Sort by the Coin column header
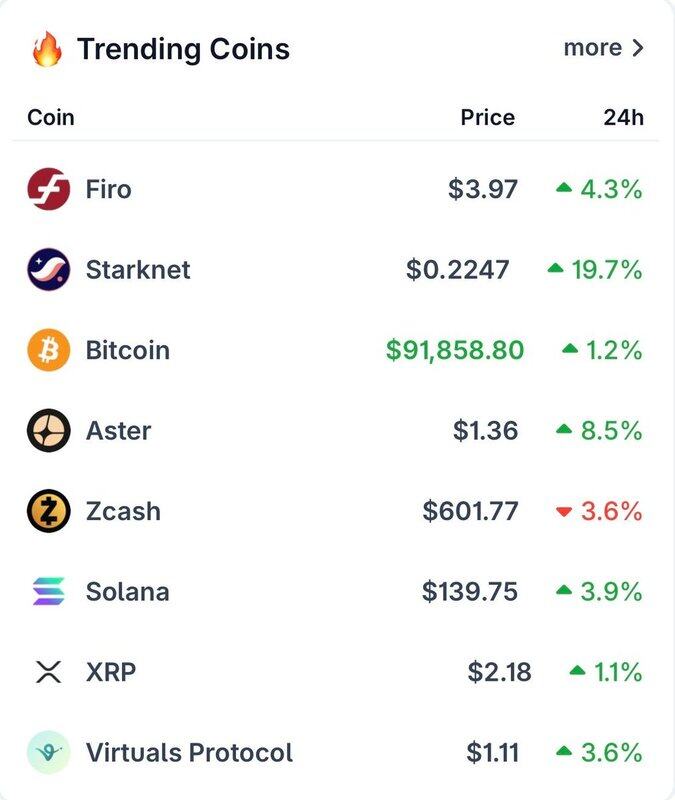Image resolution: width=675 pixels, height=800 pixels. (x=51, y=117)
